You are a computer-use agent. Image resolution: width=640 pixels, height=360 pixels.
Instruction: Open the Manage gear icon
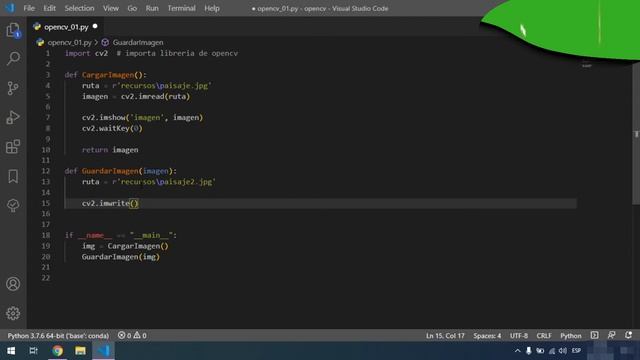pos(13,313)
